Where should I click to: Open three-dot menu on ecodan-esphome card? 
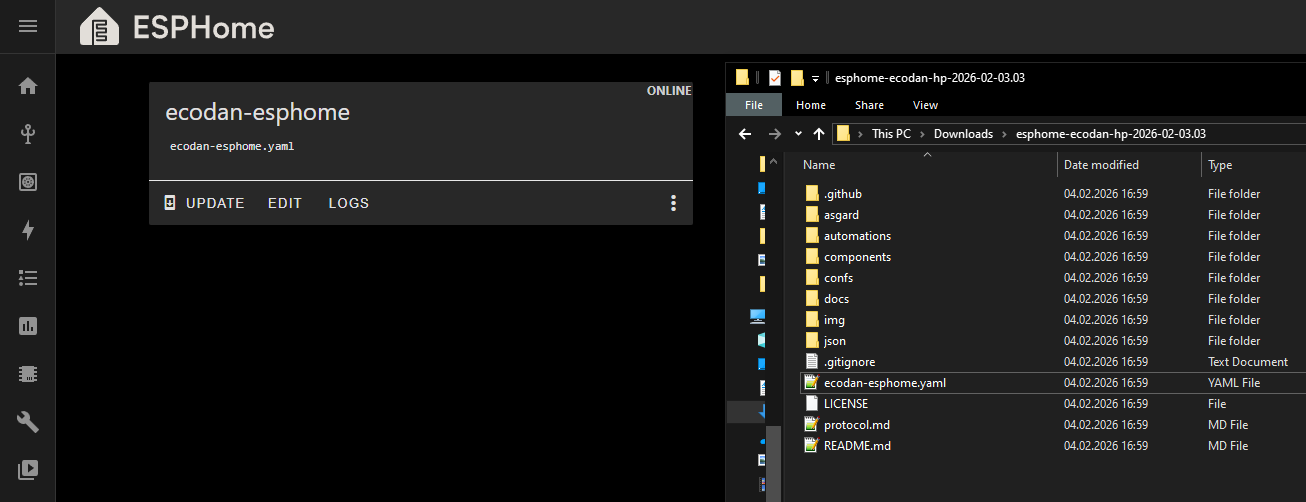(673, 203)
